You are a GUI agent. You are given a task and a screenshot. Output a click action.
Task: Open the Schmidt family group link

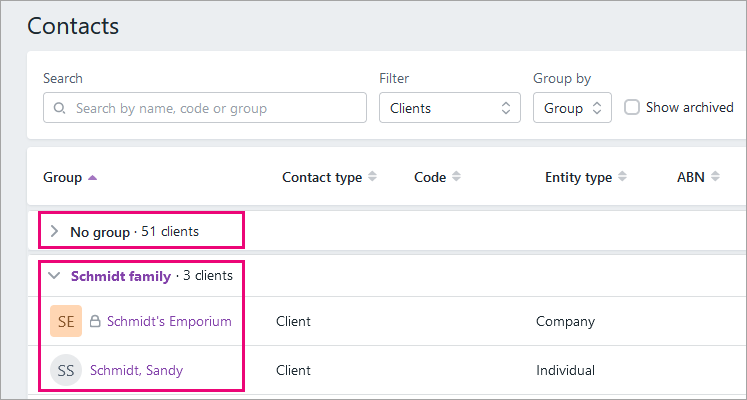pyautogui.click(x=120, y=276)
